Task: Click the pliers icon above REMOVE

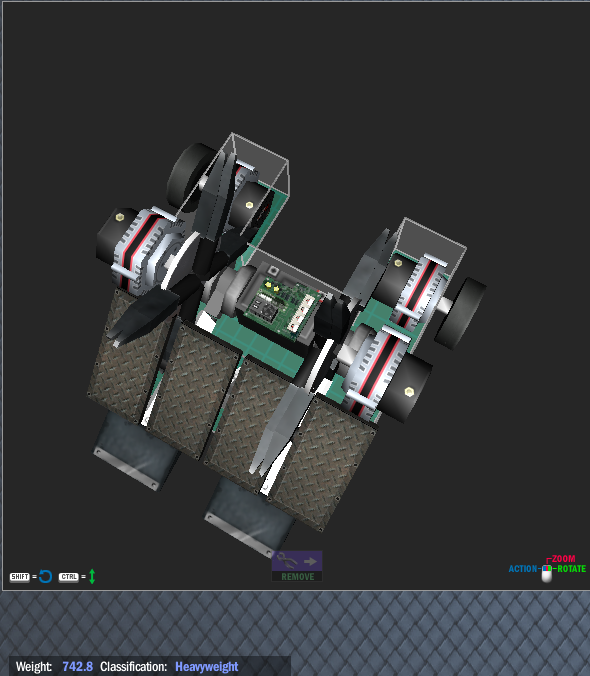Action: click(x=287, y=561)
